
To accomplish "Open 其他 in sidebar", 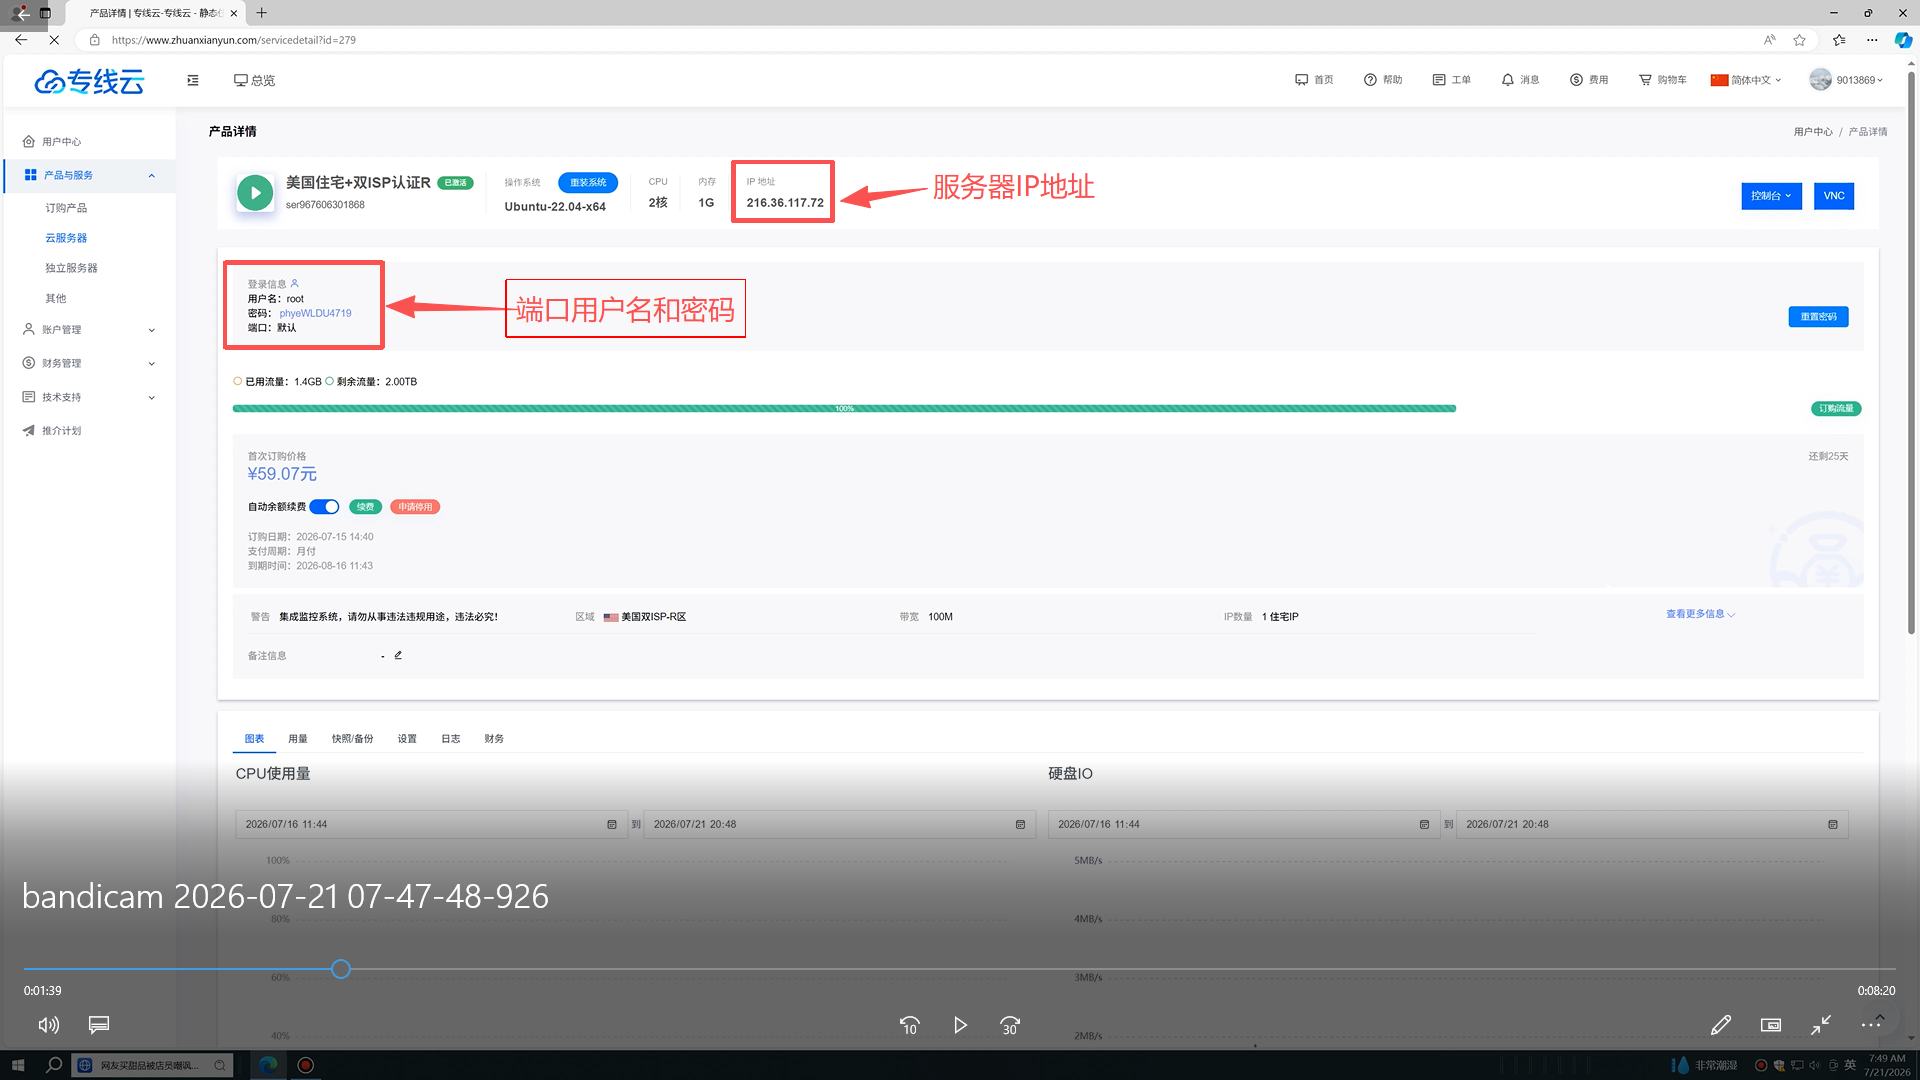I will click(55, 298).
